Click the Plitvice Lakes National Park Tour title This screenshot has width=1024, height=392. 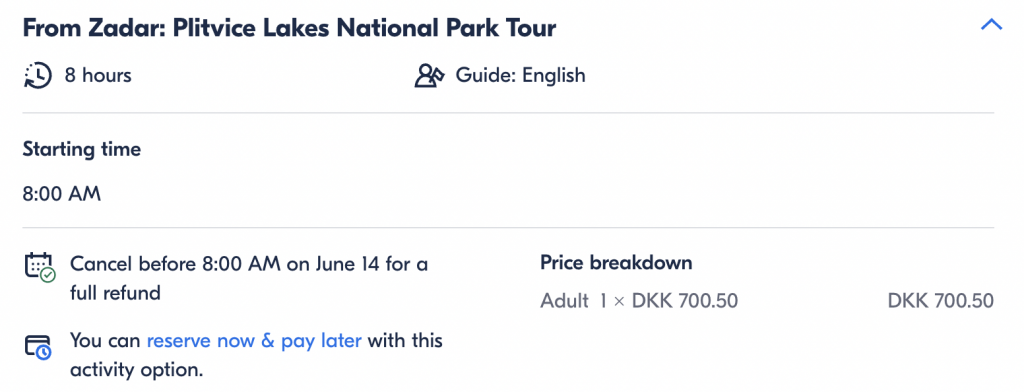coord(364,28)
